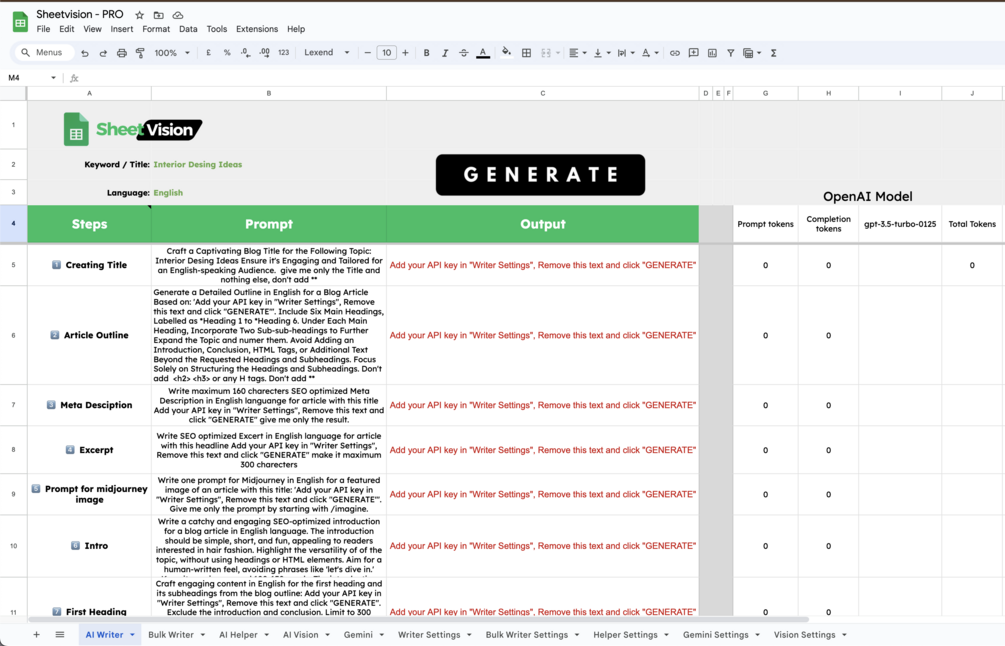The width and height of the screenshot is (1005, 646).
Task: Toggle italic formatting
Action: coord(445,53)
